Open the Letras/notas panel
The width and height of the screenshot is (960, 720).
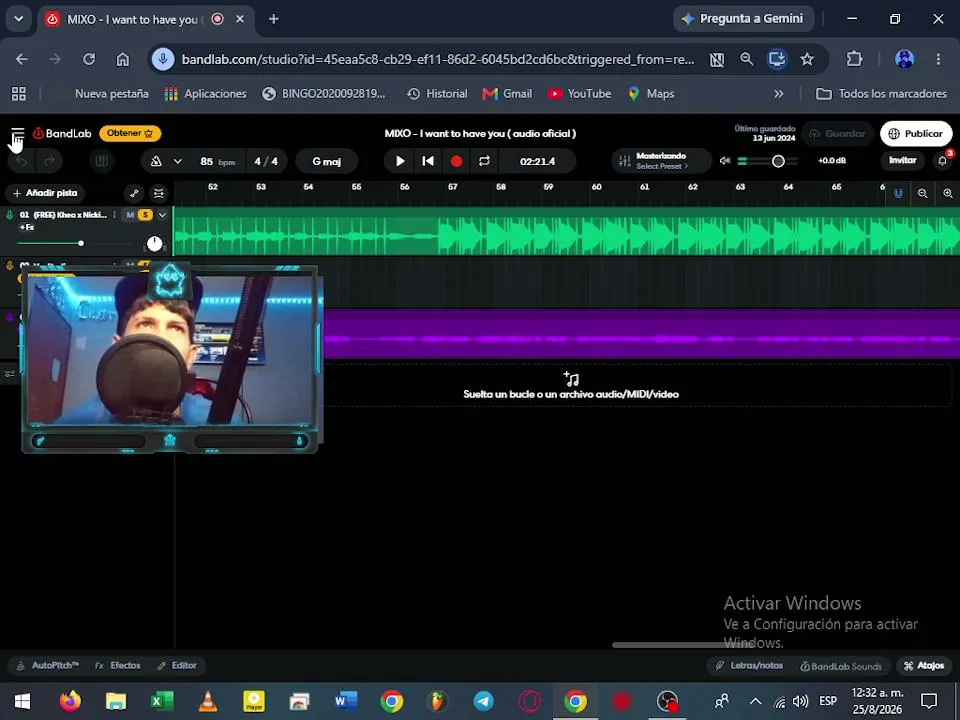pos(749,666)
